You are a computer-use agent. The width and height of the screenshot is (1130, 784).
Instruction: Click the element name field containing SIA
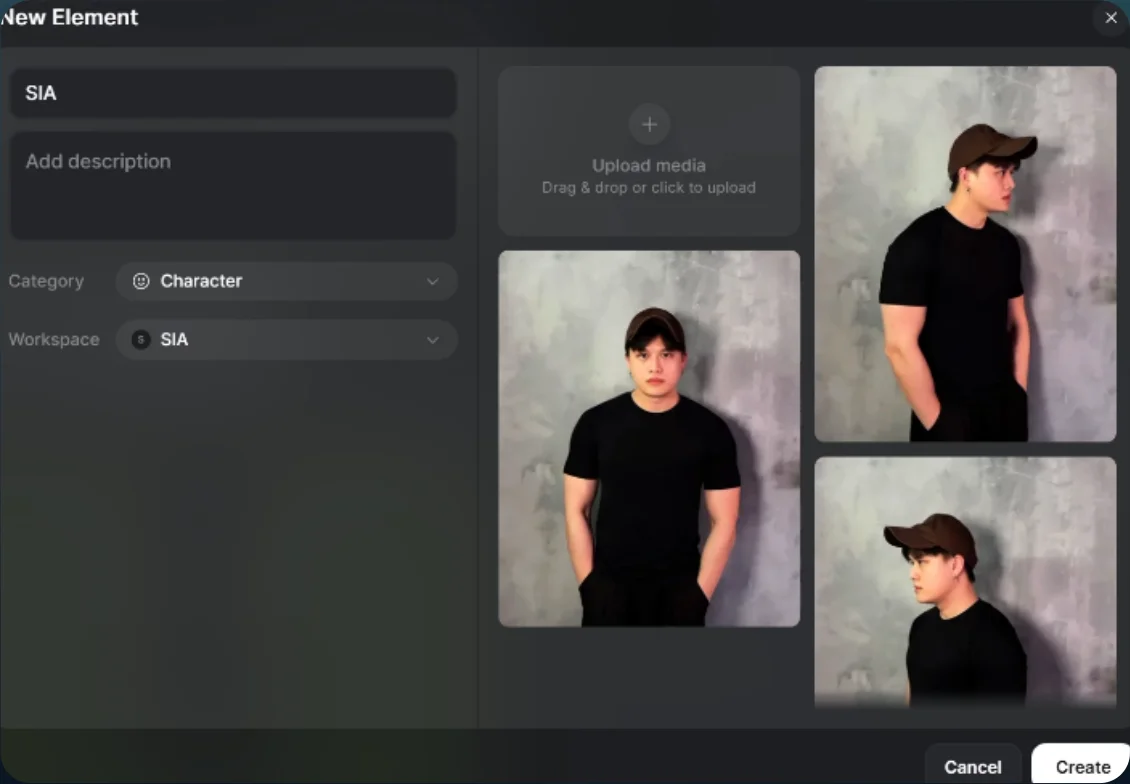[x=233, y=93]
